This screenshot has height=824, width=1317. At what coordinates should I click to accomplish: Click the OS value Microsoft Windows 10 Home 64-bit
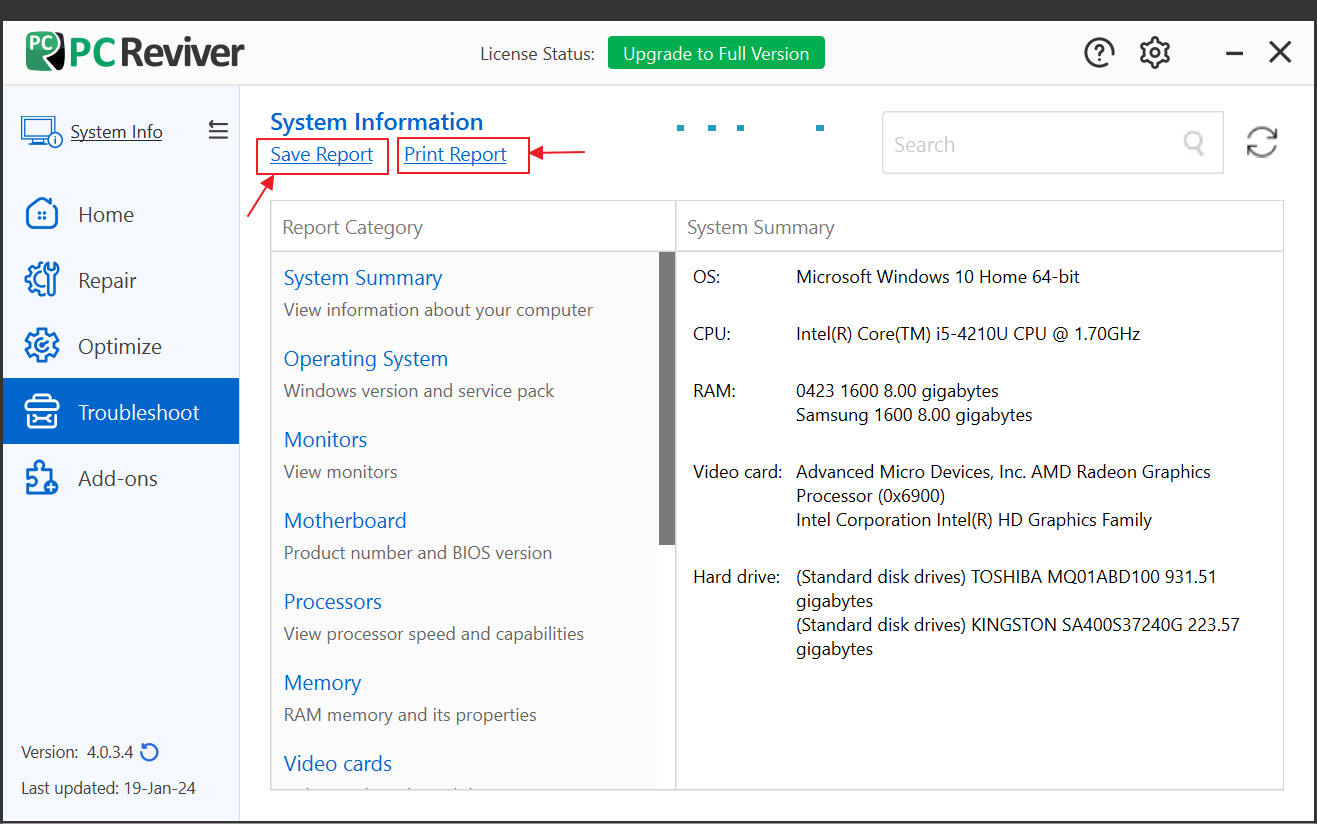(x=938, y=277)
